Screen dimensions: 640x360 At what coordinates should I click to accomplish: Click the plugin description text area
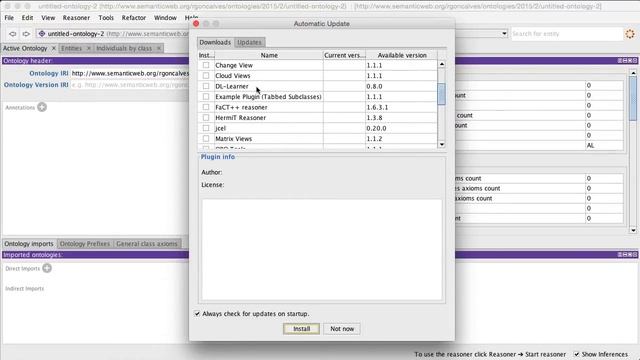[322, 249]
